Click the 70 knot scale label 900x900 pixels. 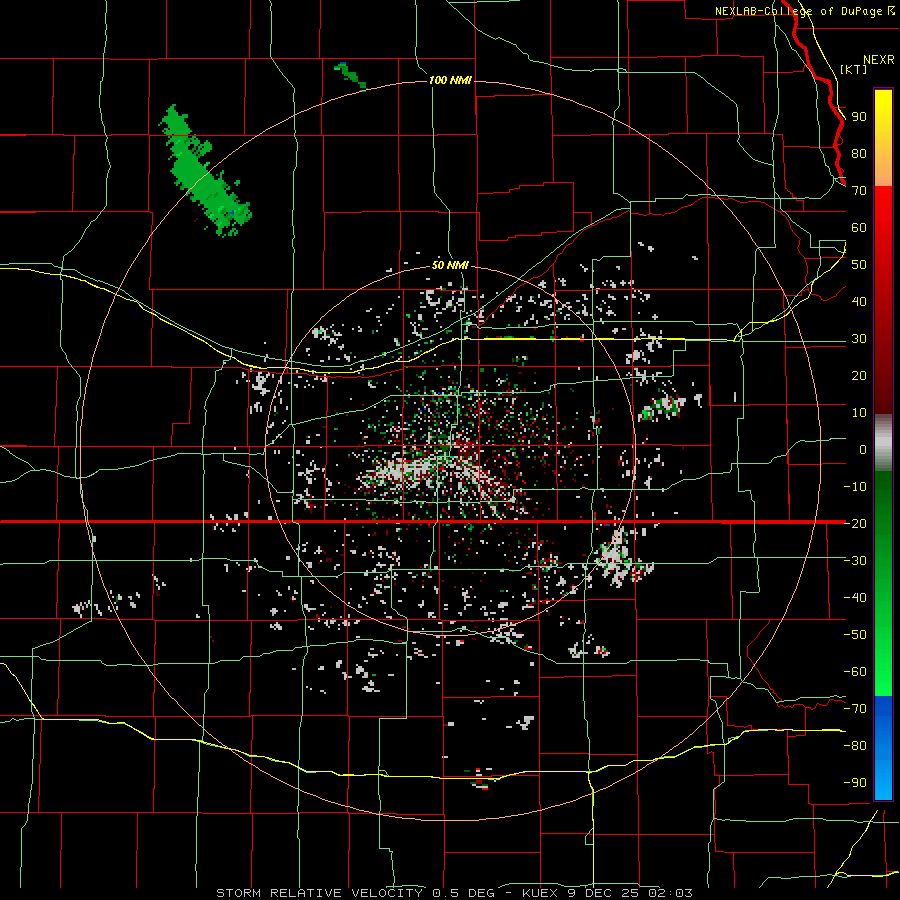click(x=859, y=191)
